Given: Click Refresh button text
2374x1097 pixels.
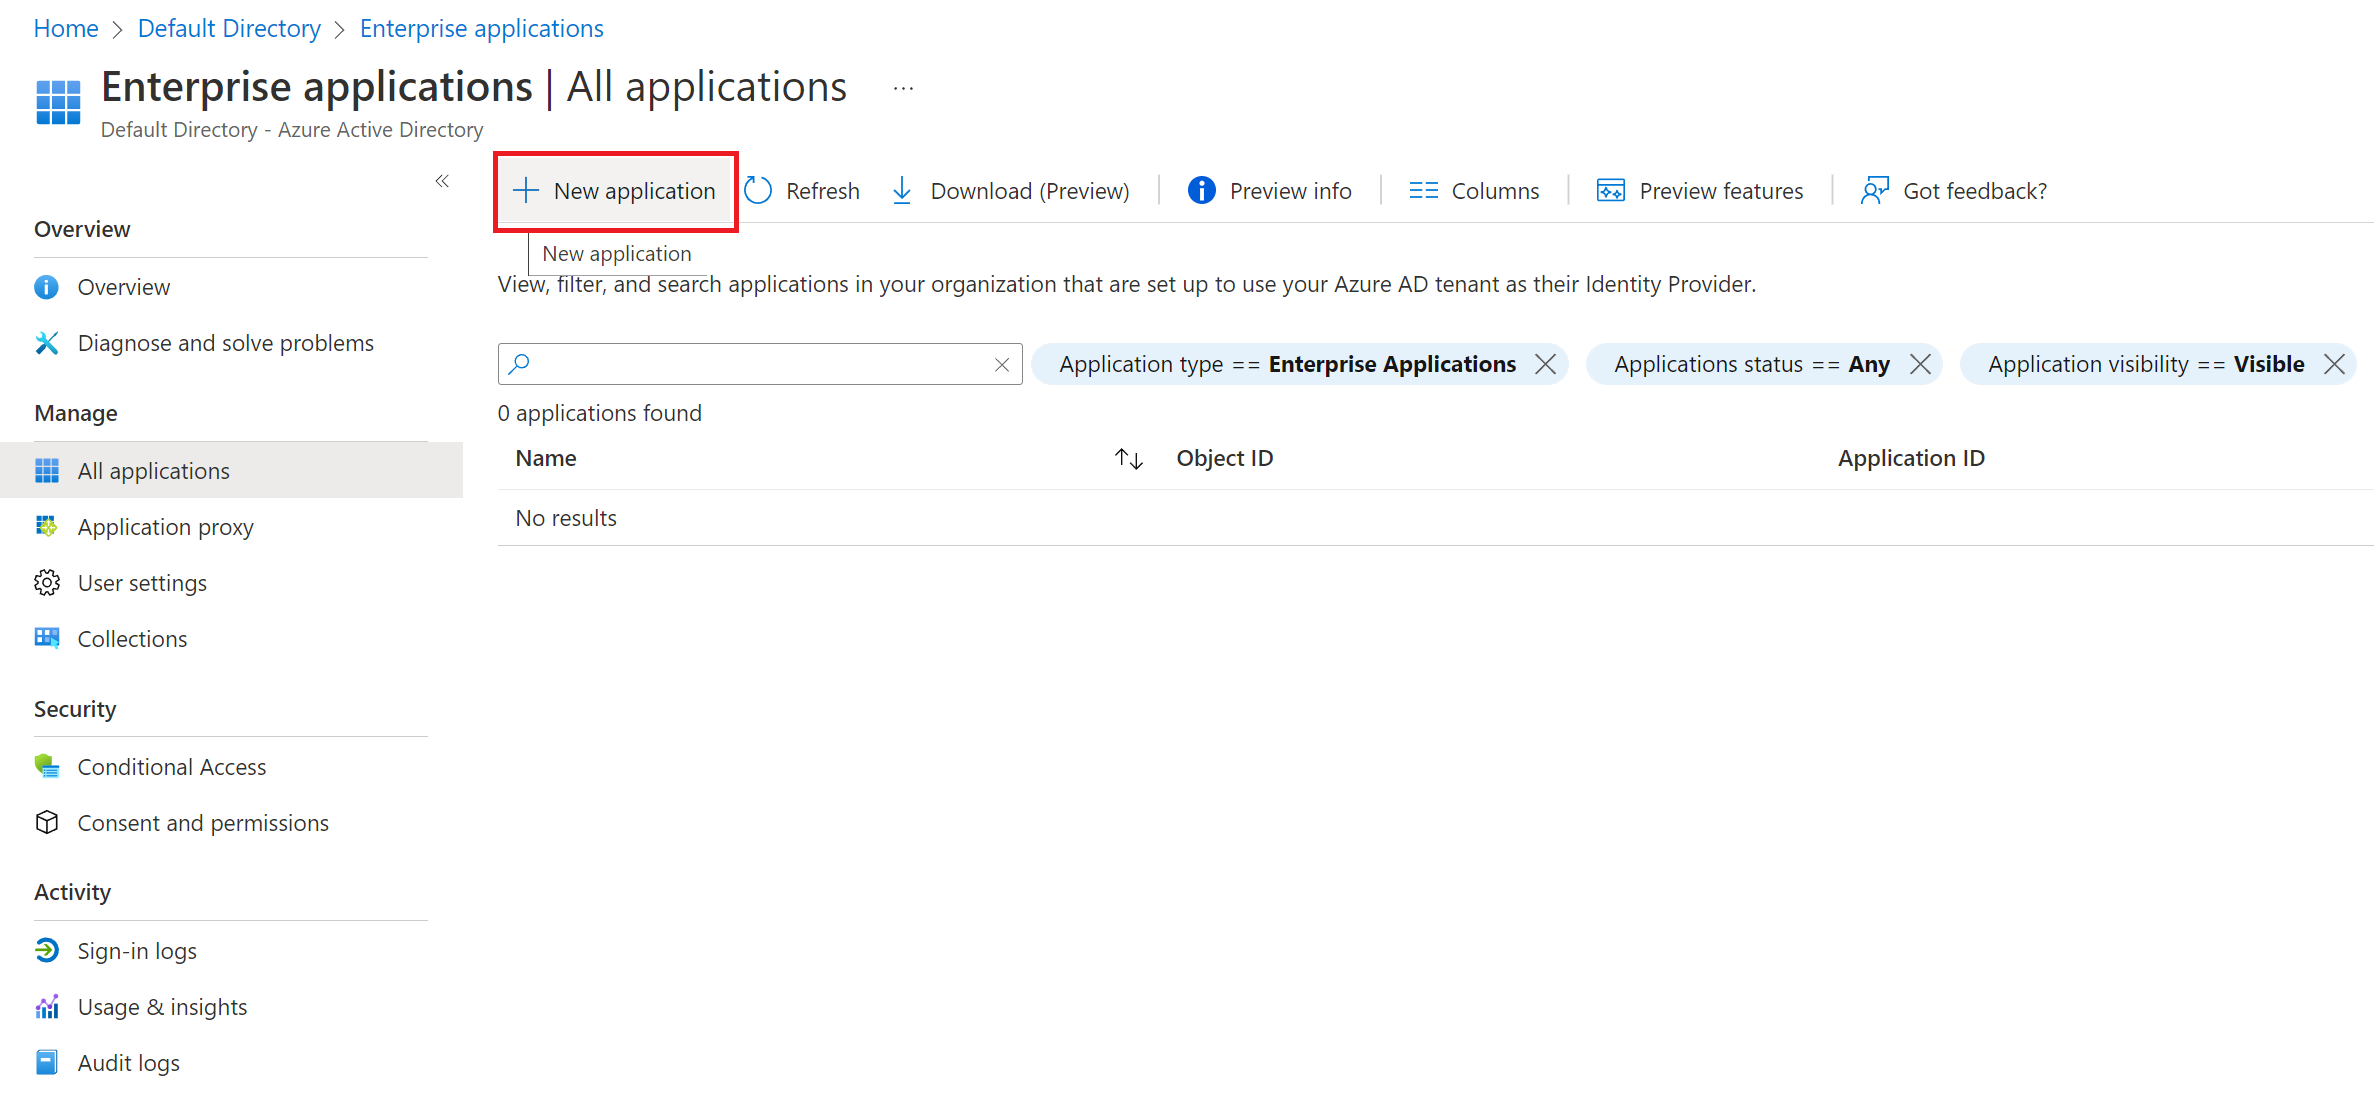Looking at the screenshot, I should tap(822, 191).
